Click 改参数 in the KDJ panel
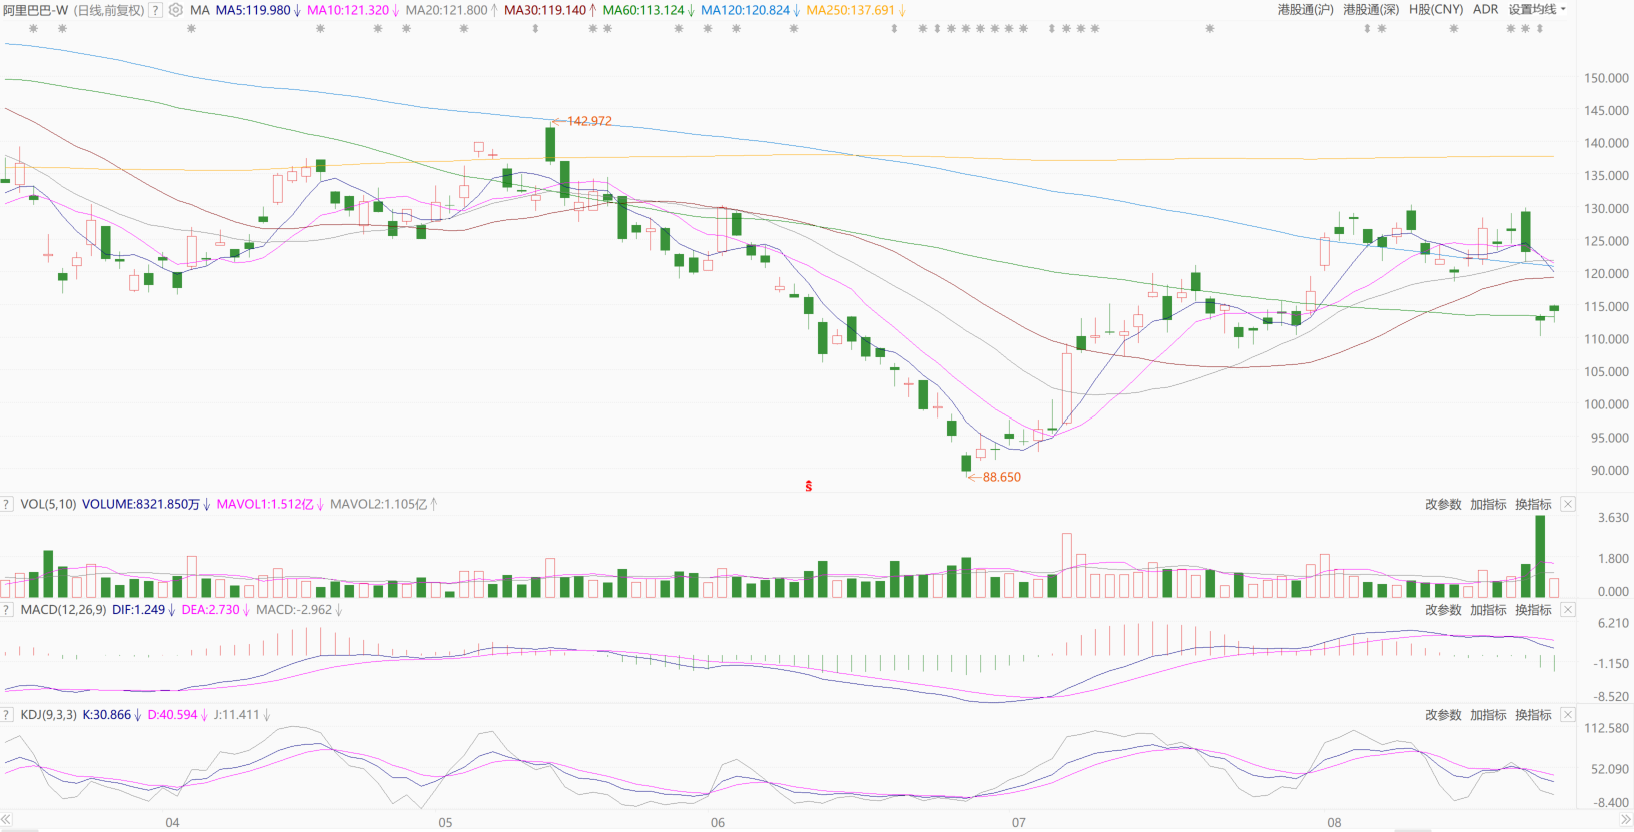Viewport: 1634px width, 832px height. tap(1443, 715)
